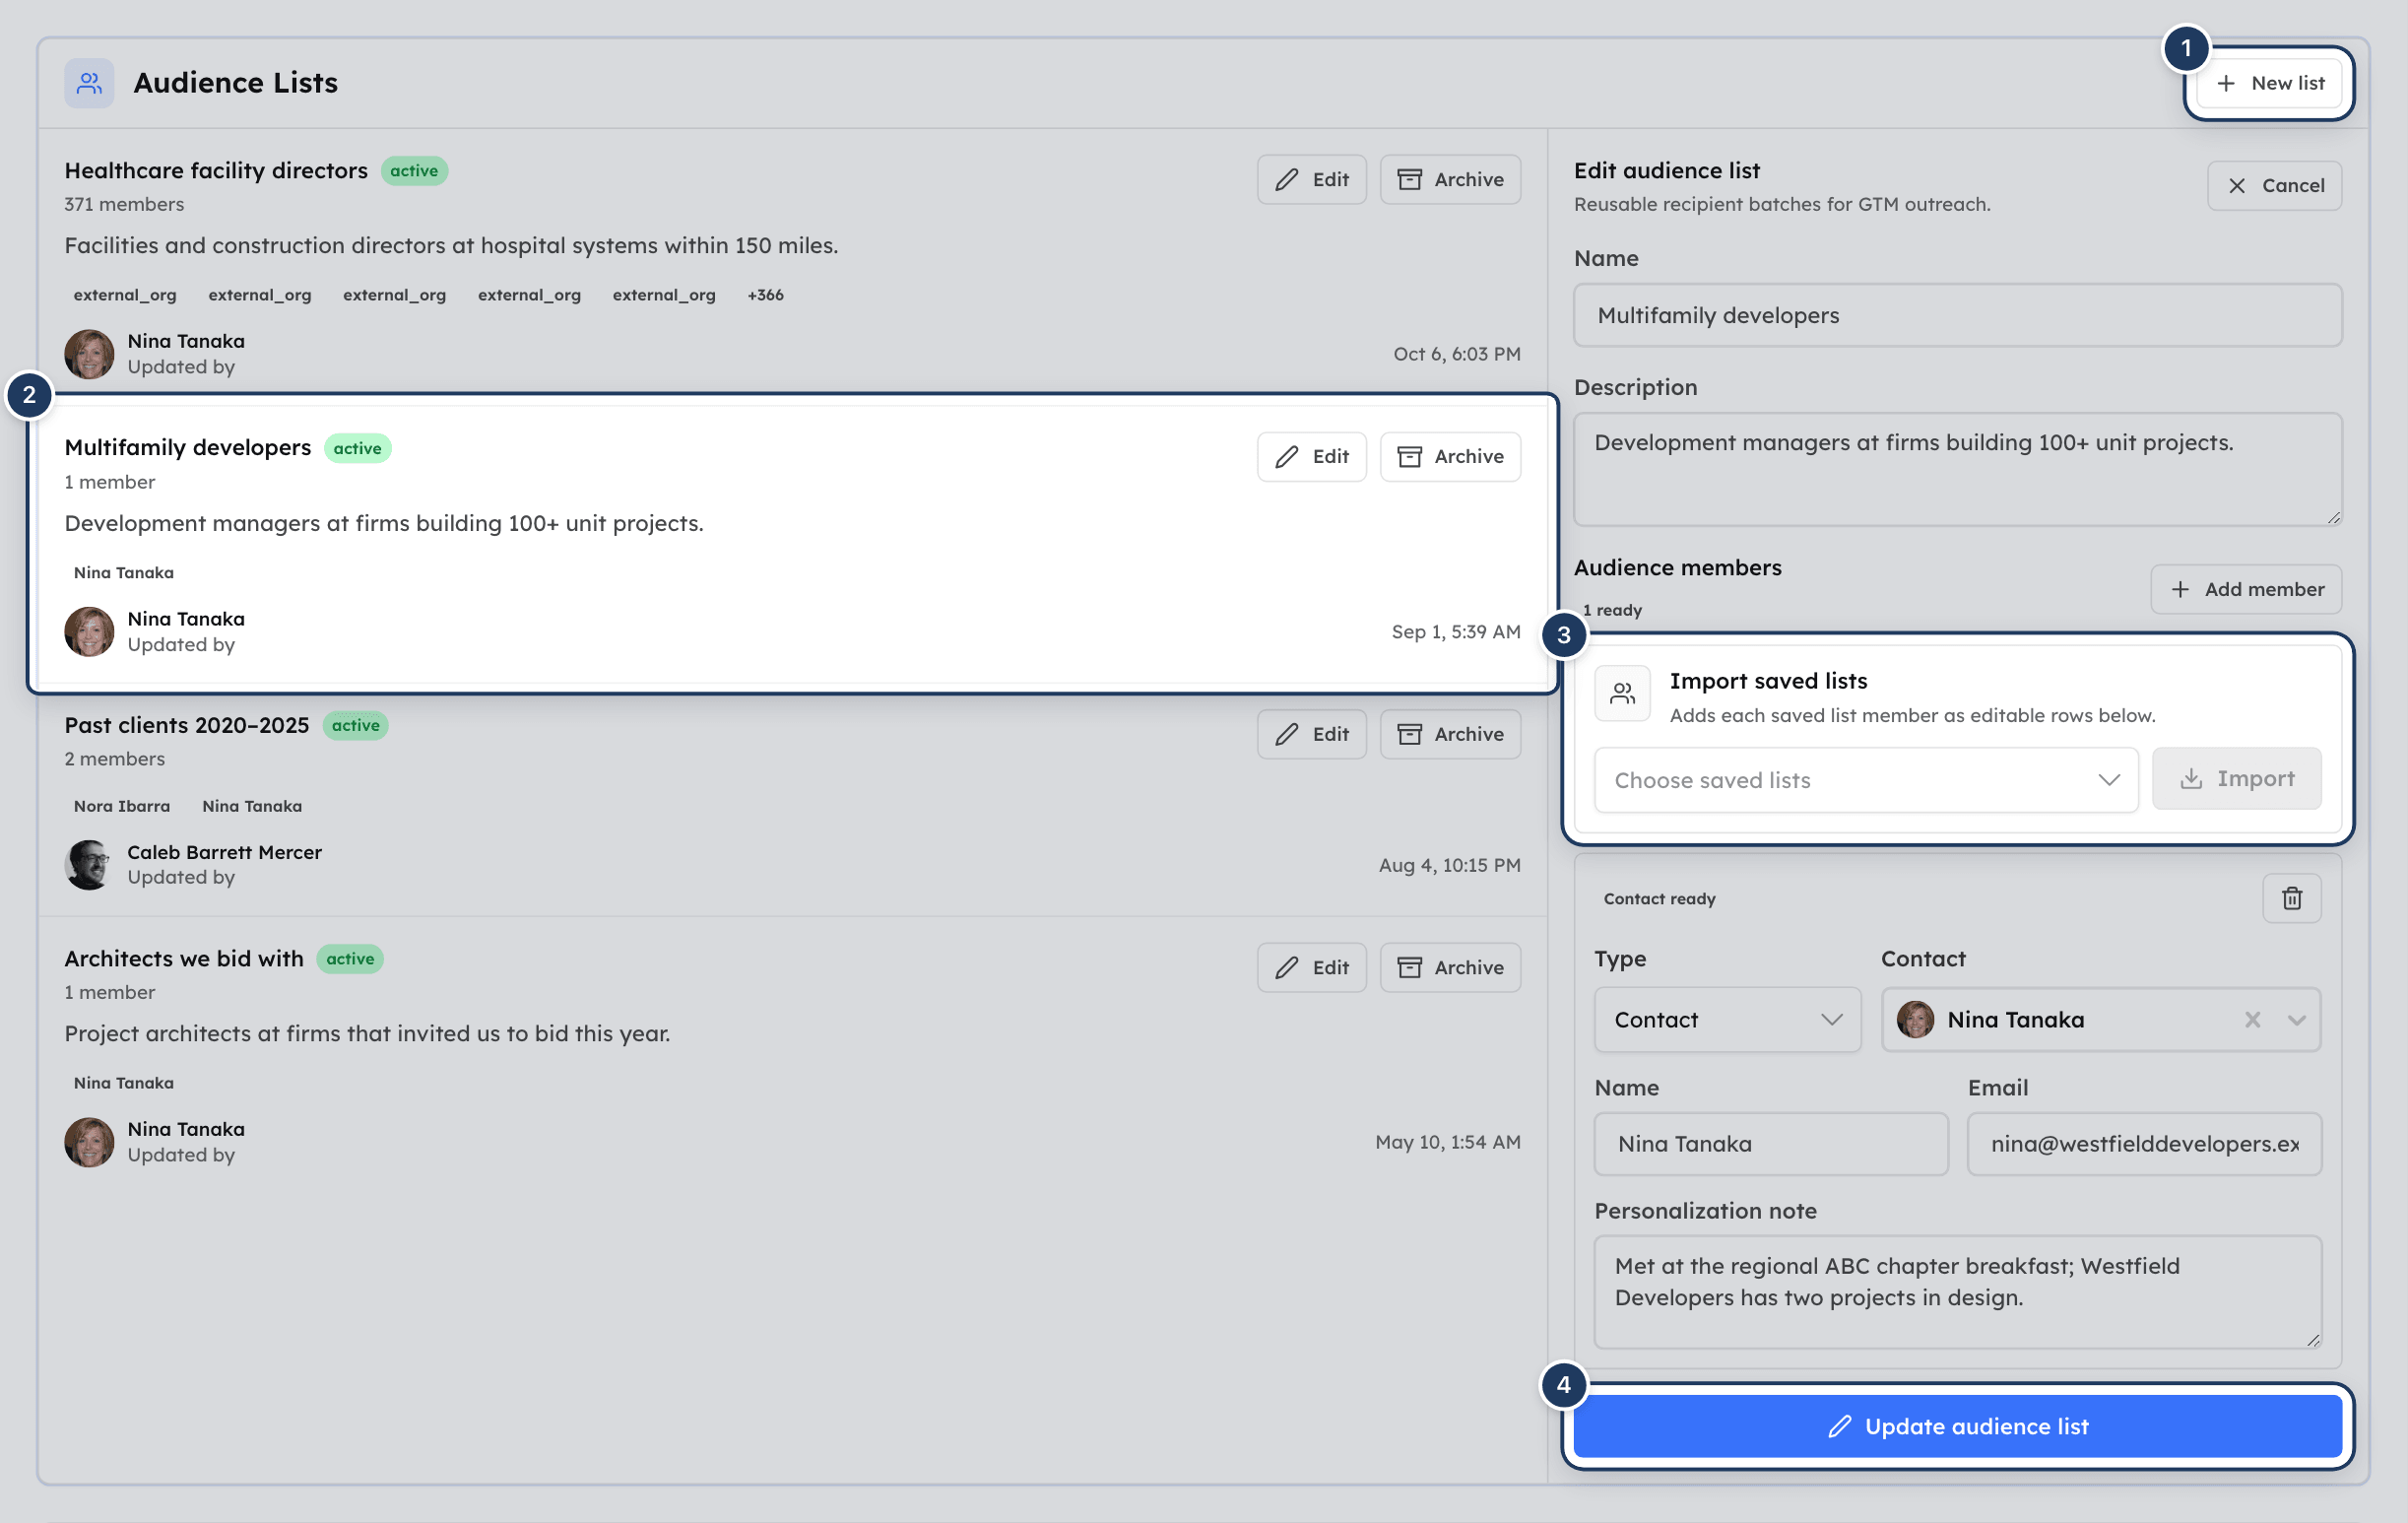The height and width of the screenshot is (1523, 2408).
Task: Click the Description text area
Action: point(1957,469)
